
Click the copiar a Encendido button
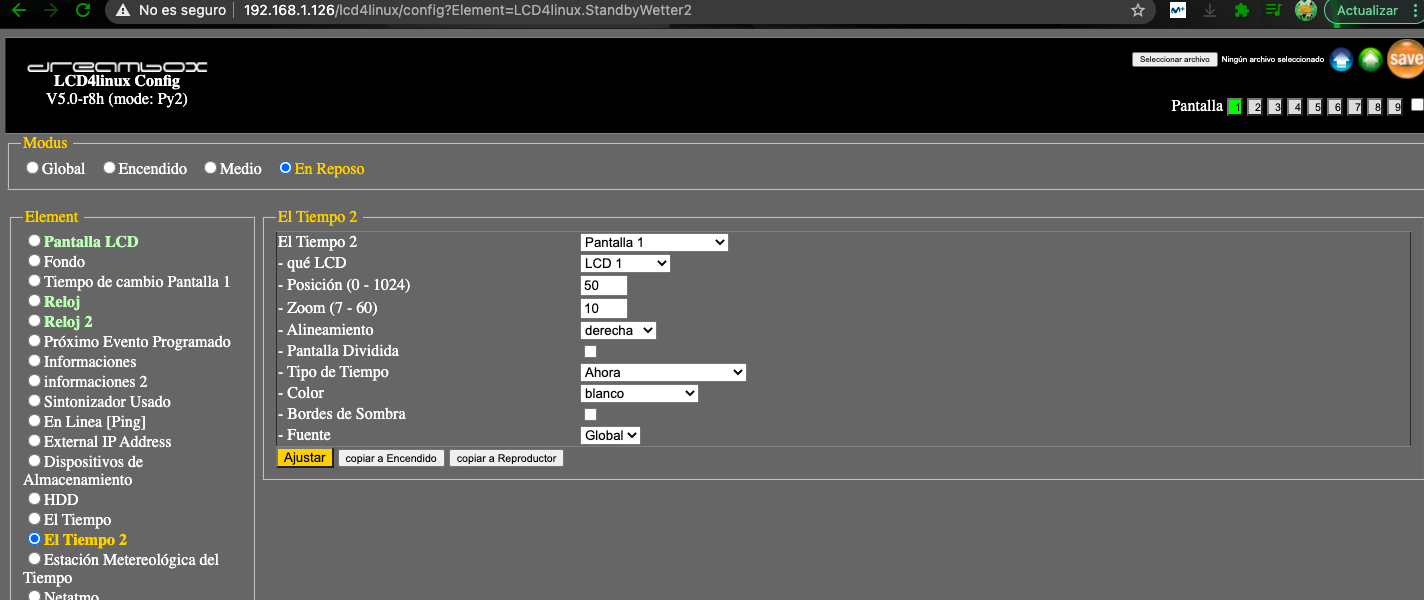click(x=391, y=458)
